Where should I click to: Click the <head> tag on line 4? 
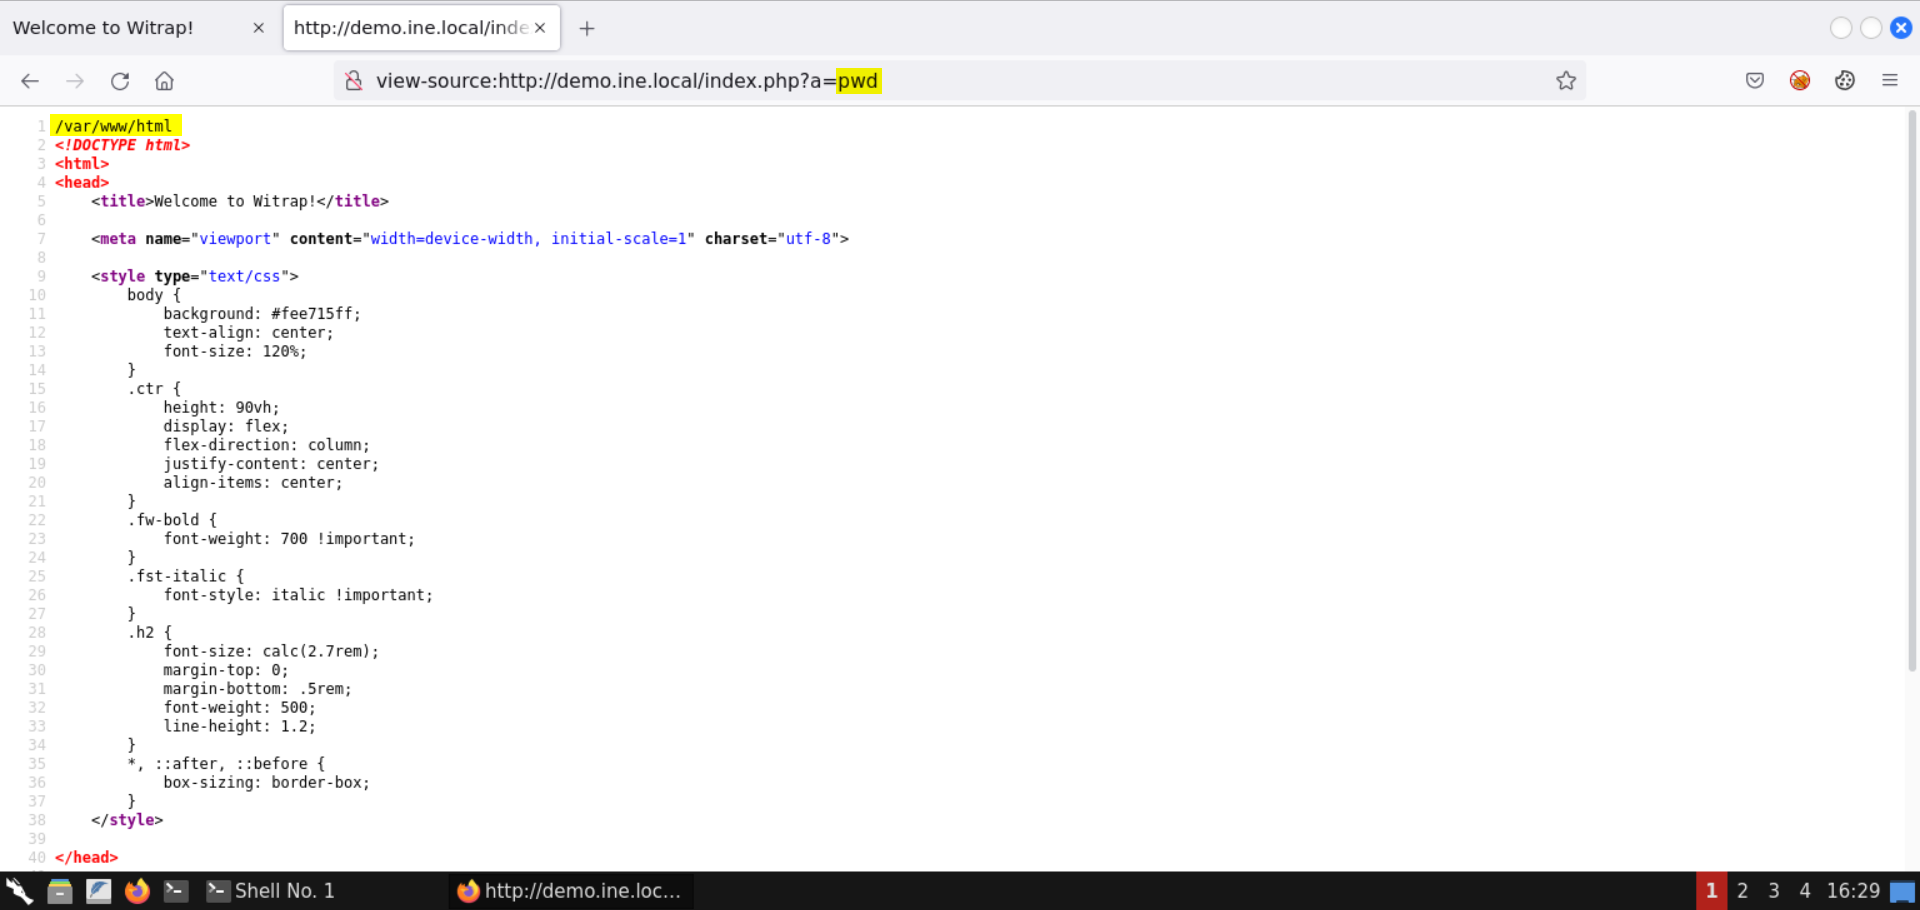[x=82, y=182]
